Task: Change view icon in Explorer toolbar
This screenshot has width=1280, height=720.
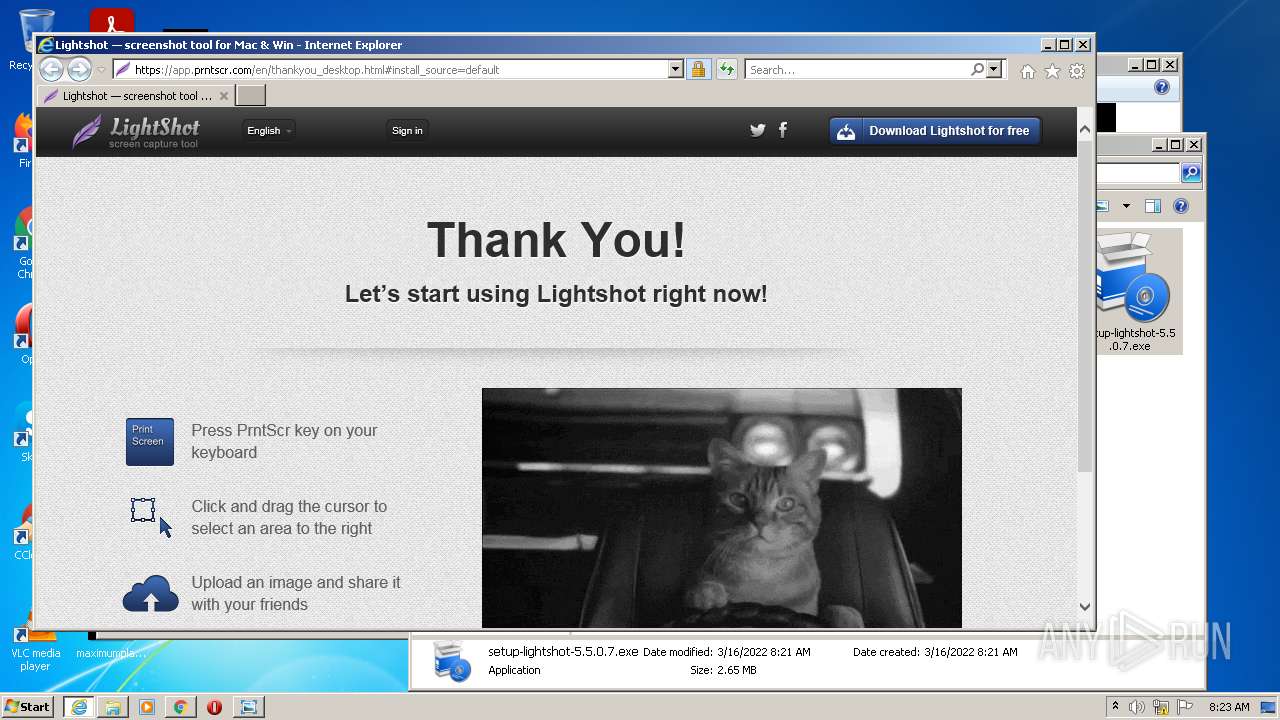Action: point(1103,206)
